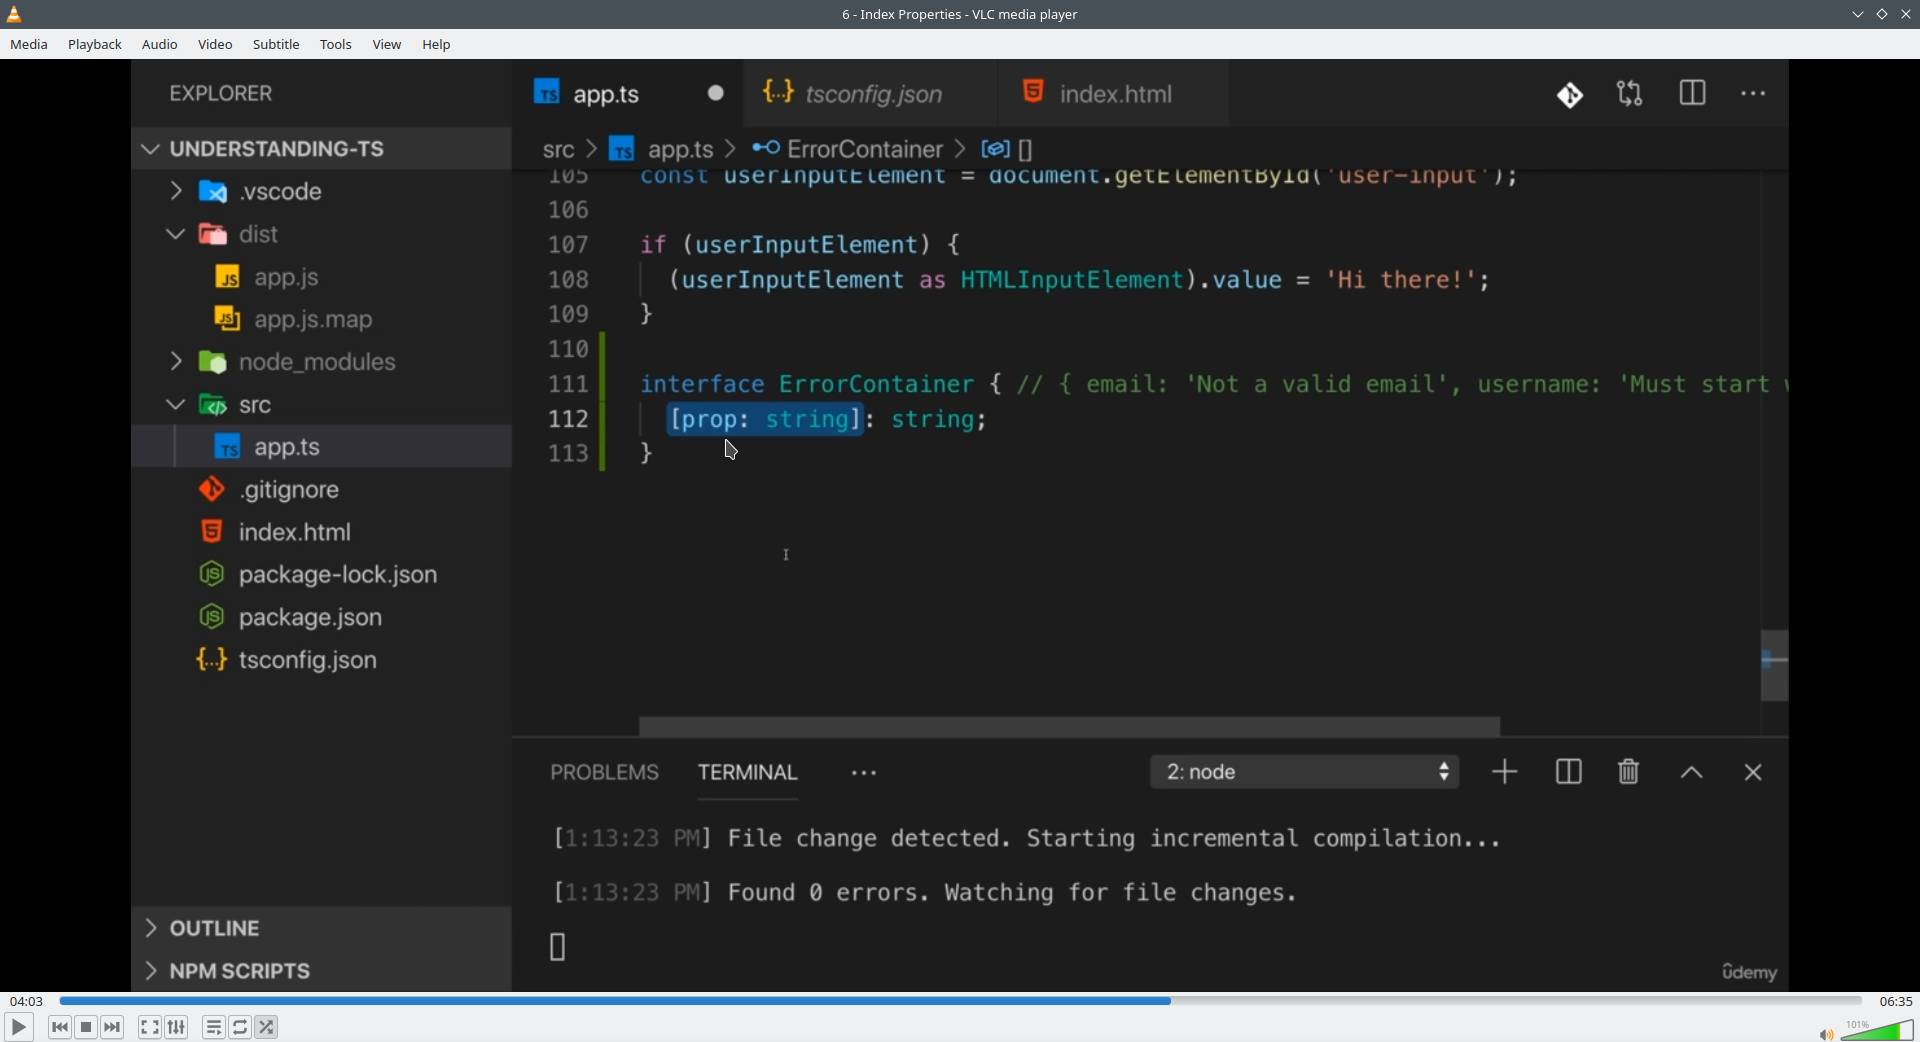This screenshot has height=1042, width=1920.
Task: Click the unsaved dot on app.ts tab
Action: click(x=716, y=93)
